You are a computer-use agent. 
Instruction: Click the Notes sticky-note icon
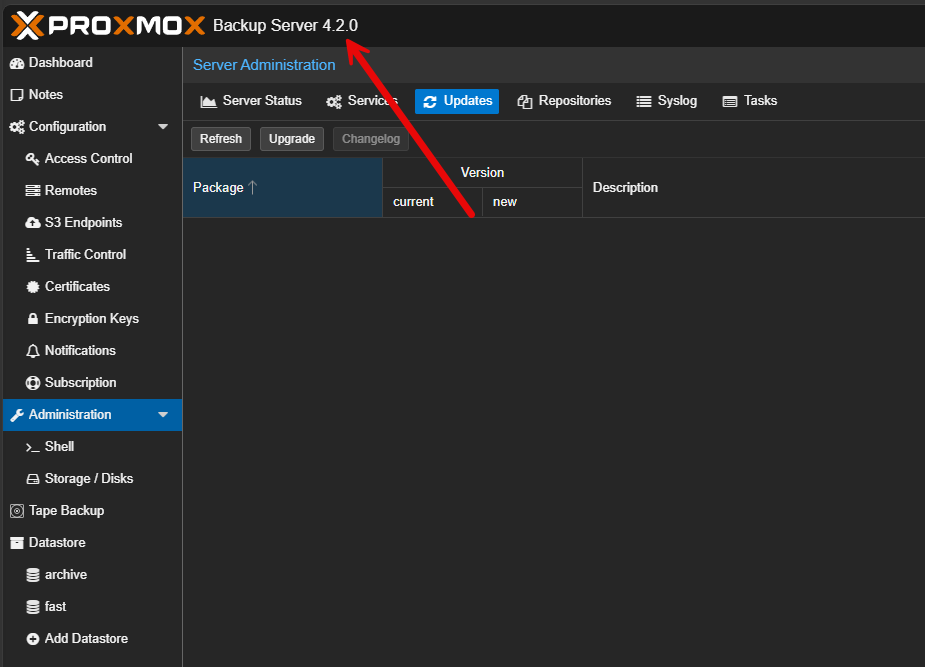tap(17, 95)
